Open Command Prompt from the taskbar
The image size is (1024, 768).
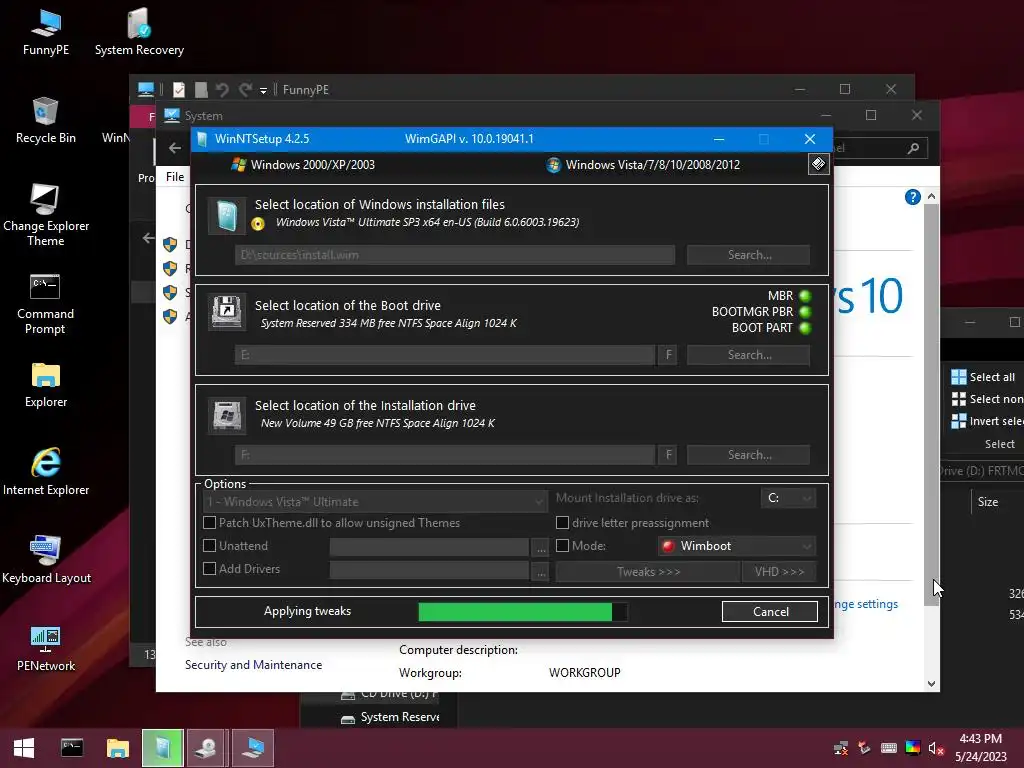(72, 748)
